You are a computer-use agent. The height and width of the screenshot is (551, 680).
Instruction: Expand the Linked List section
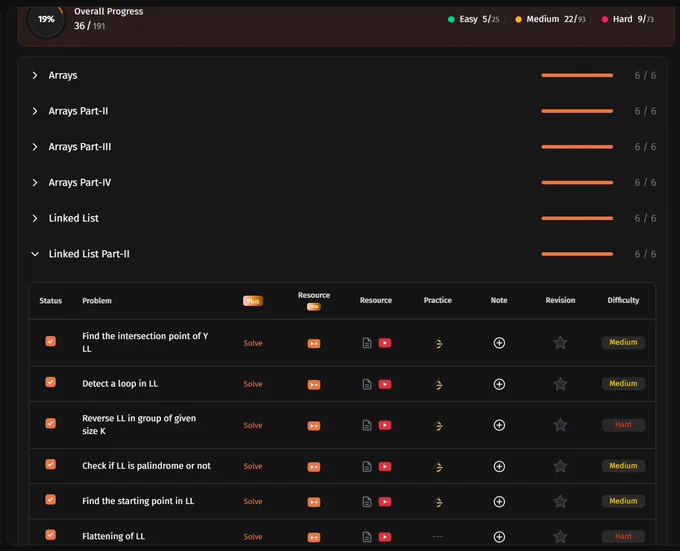point(35,218)
